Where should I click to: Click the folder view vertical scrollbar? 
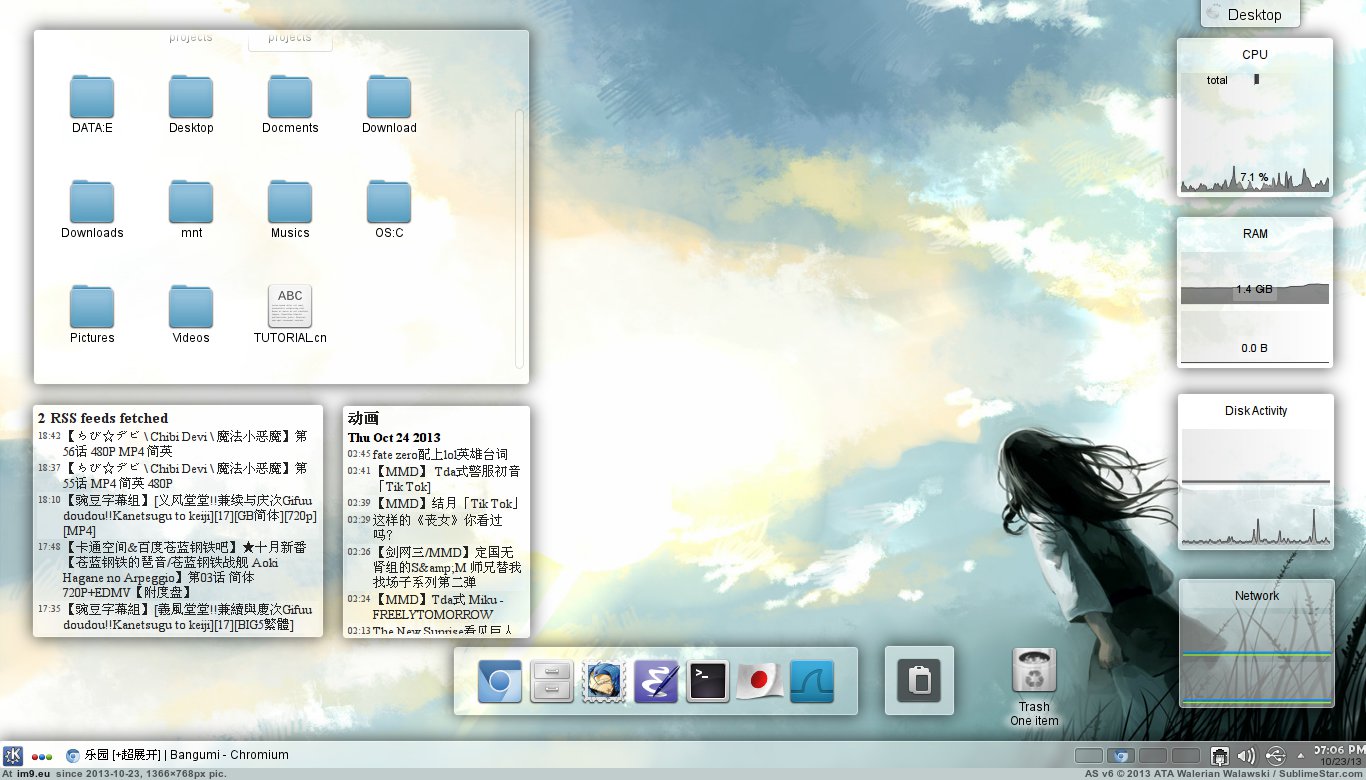(519, 238)
